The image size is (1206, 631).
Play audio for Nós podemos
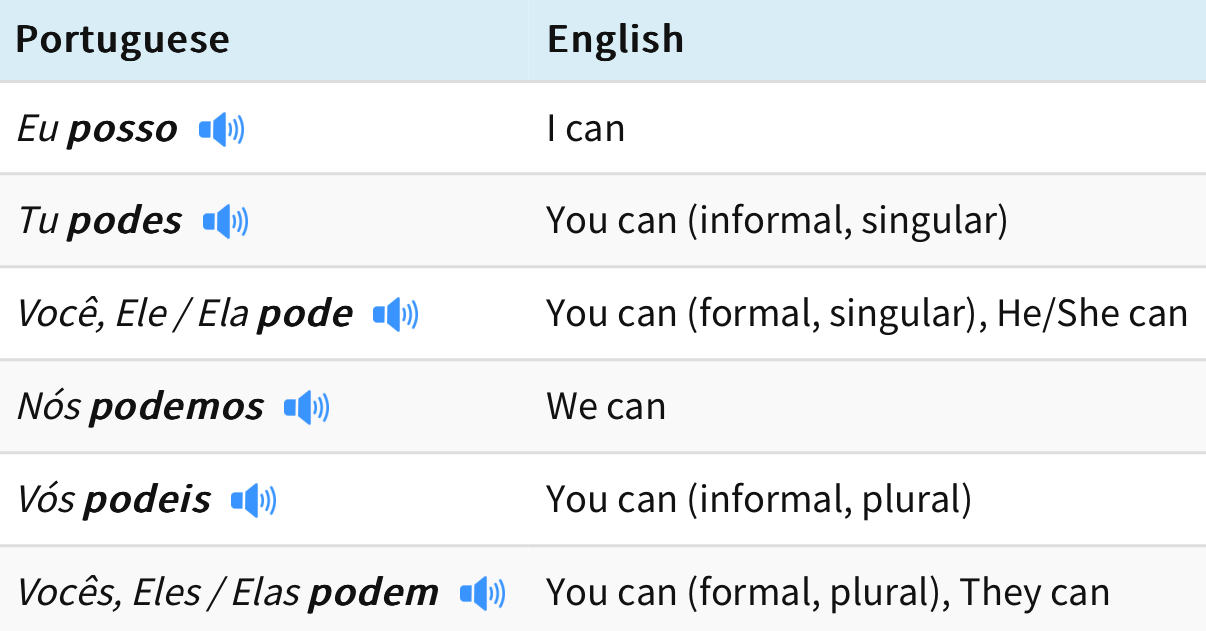307,407
